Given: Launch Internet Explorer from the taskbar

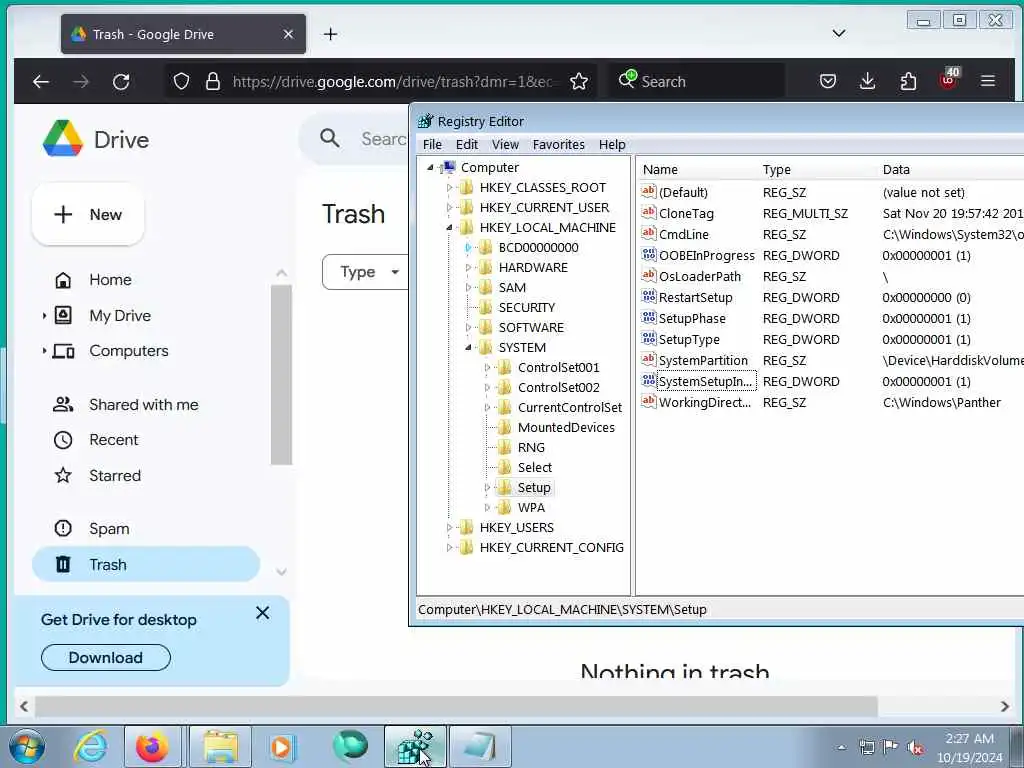Looking at the screenshot, I should coord(90,747).
